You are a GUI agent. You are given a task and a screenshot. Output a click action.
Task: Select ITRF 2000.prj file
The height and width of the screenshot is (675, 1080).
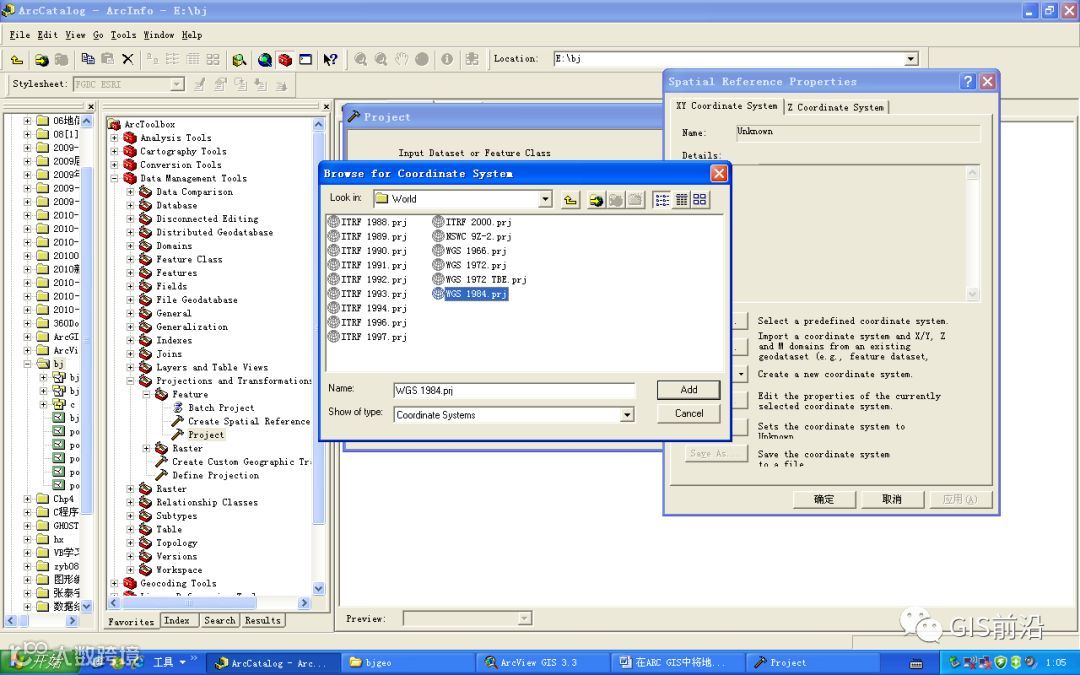point(472,222)
